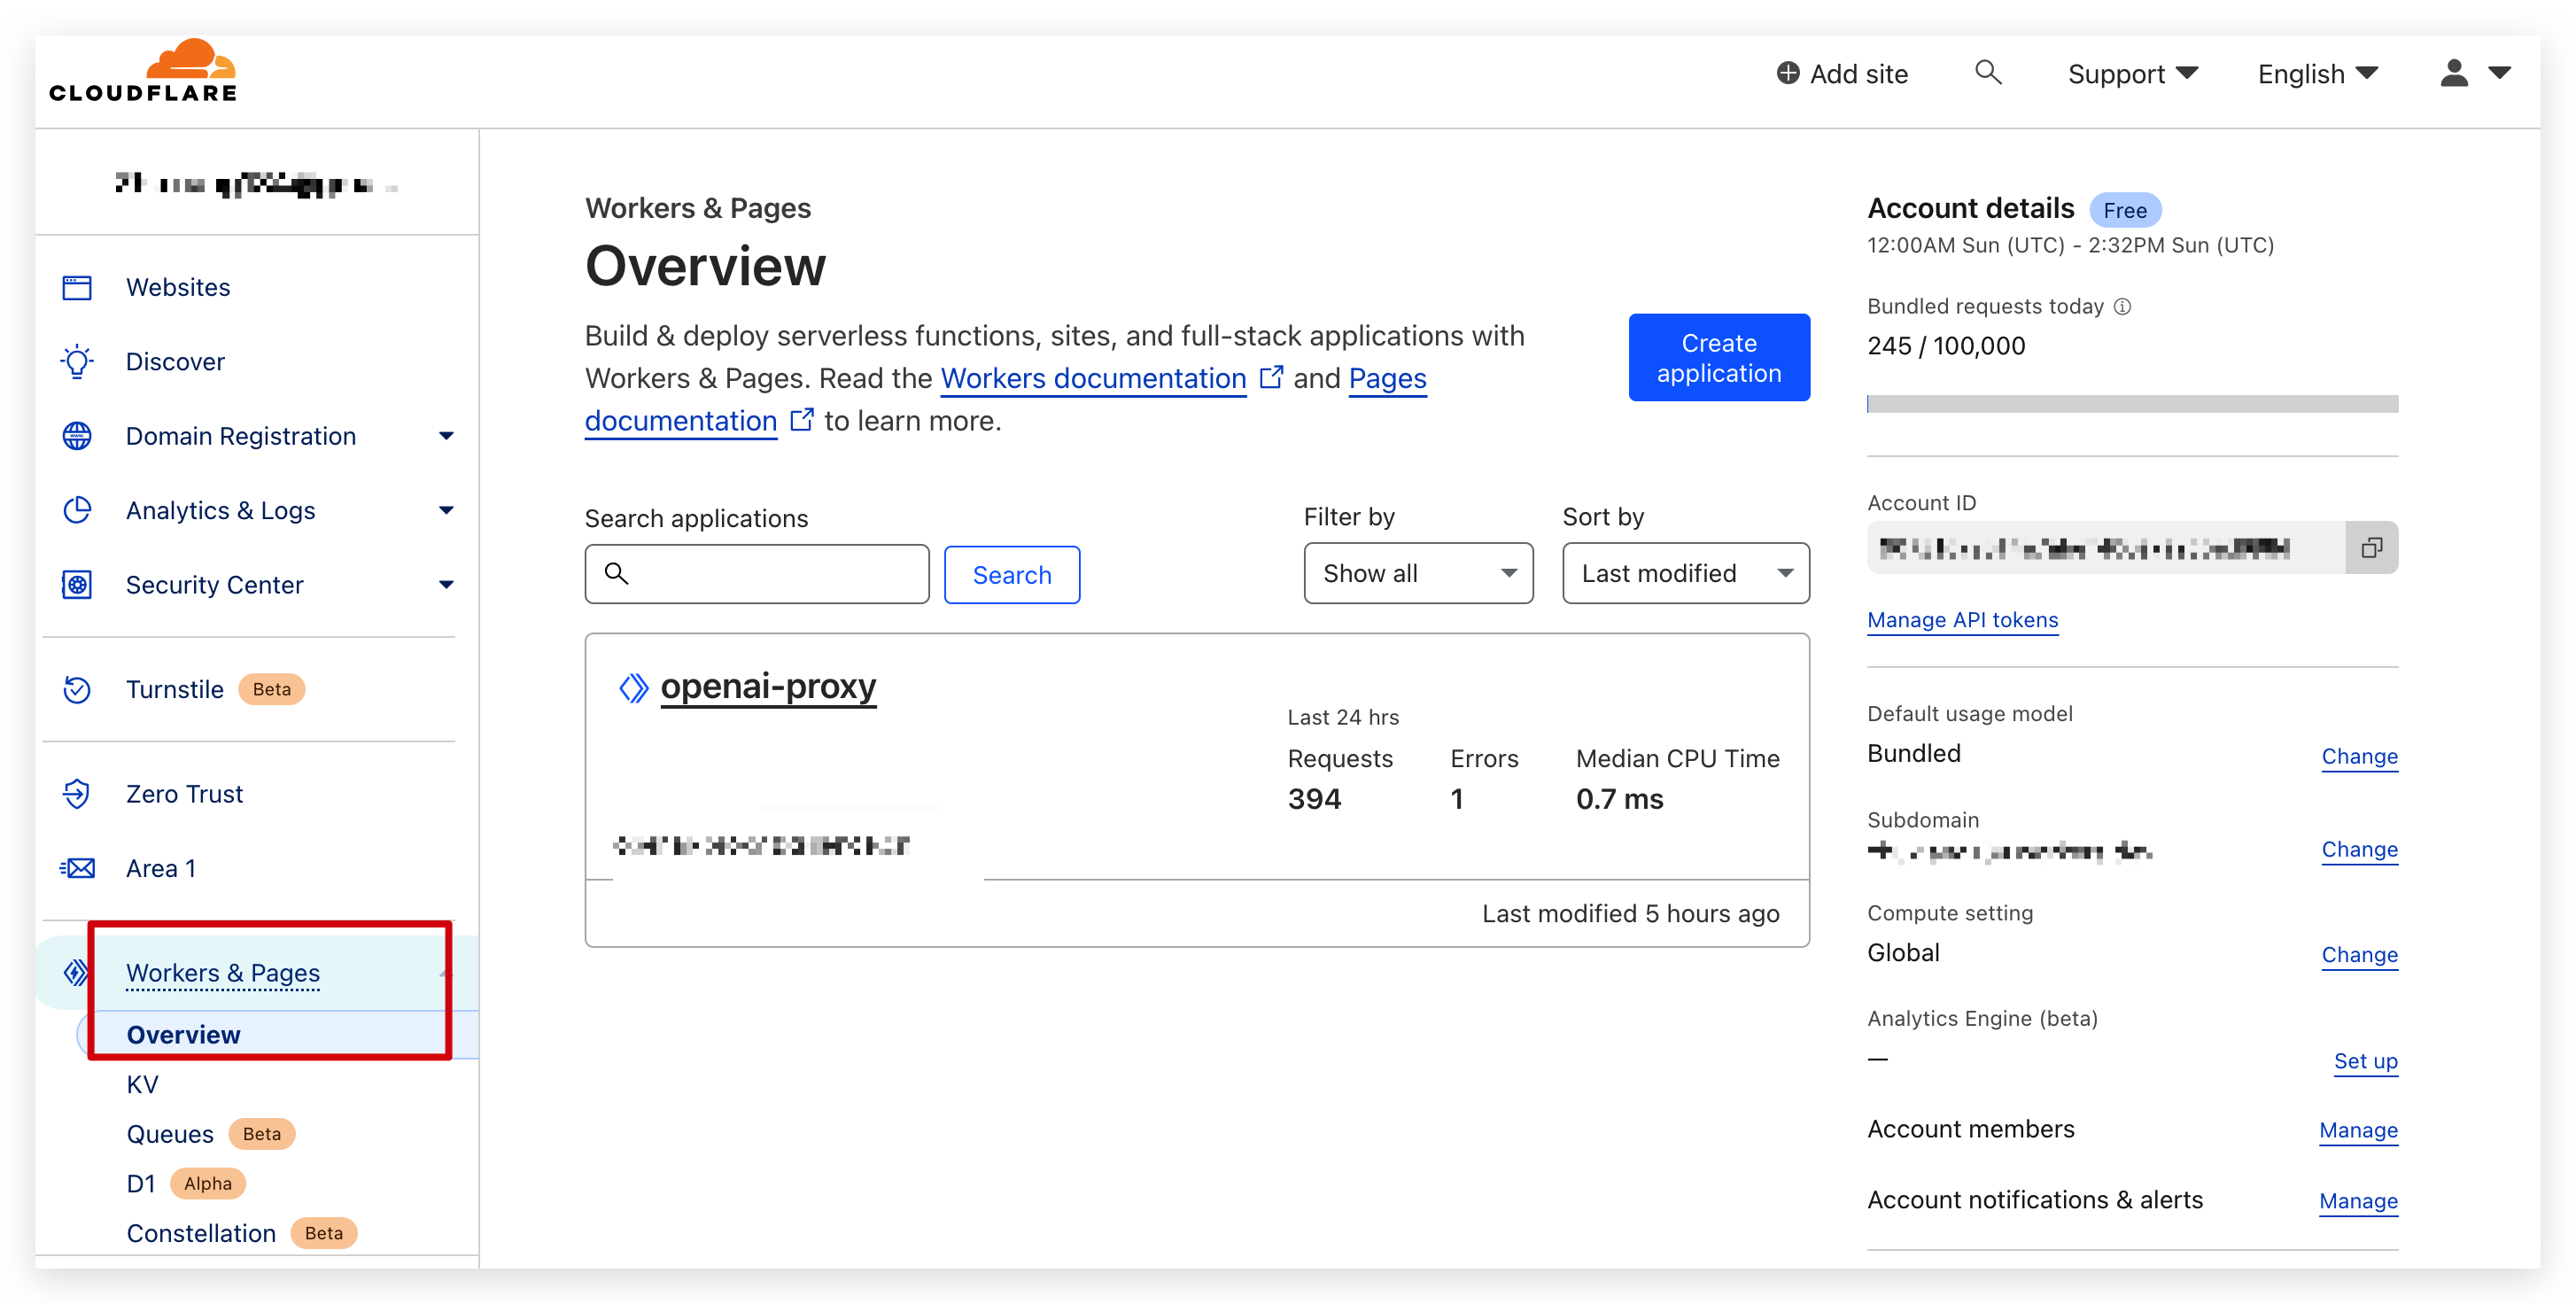Open the Workers documentation link
Image resolution: width=2576 pixels, height=1304 pixels.
1093,379
